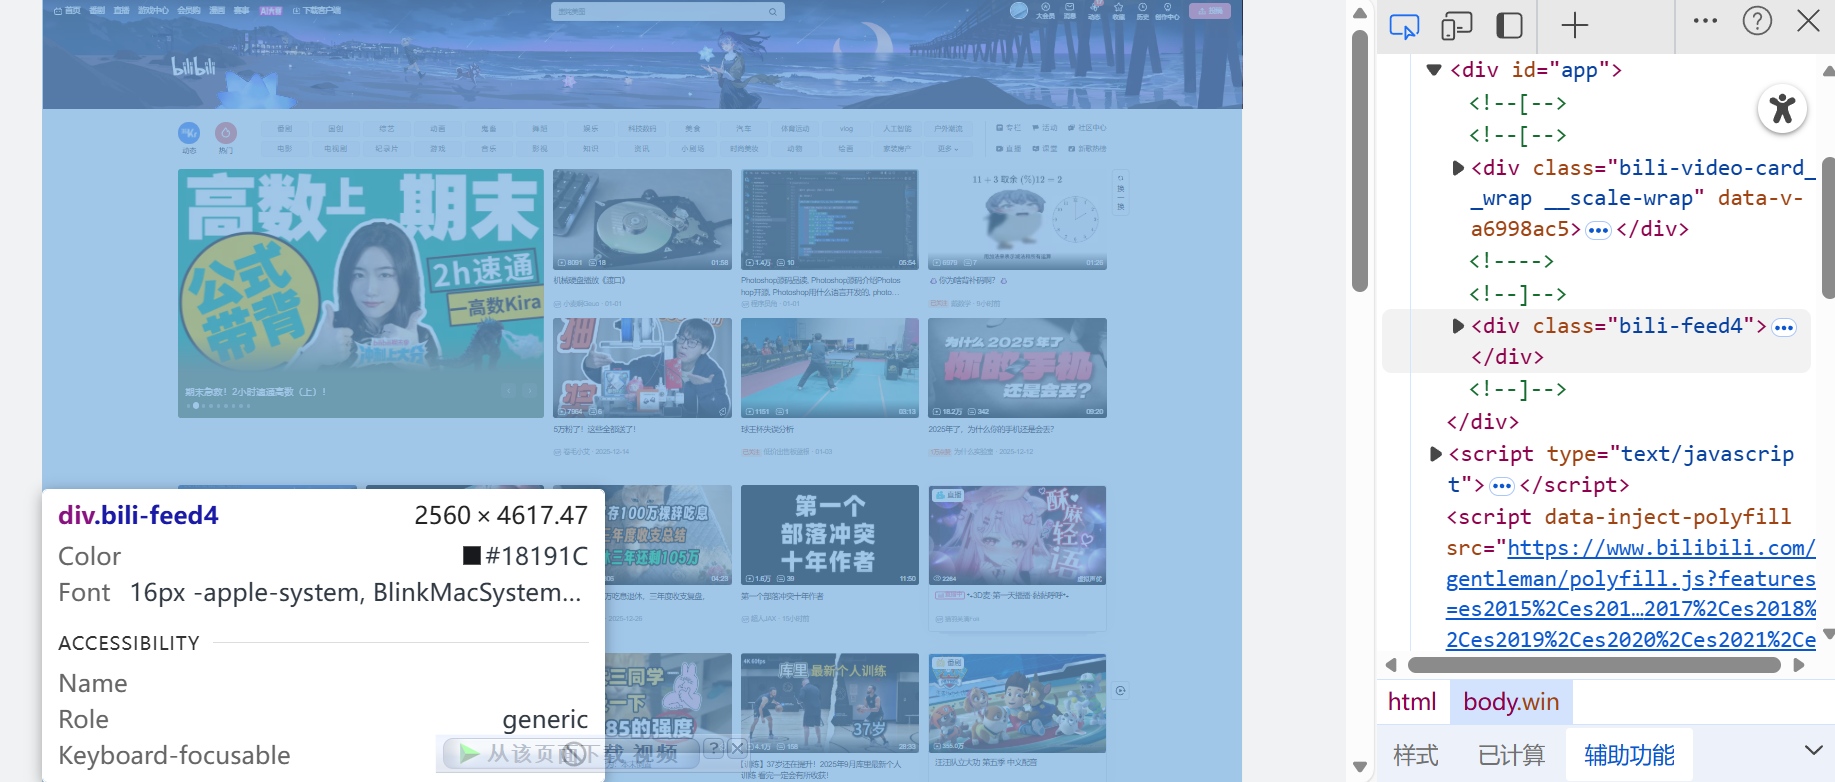Select the 人工智能 channel category
Image resolution: width=1835 pixels, height=782 pixels.
coord(897,129)
